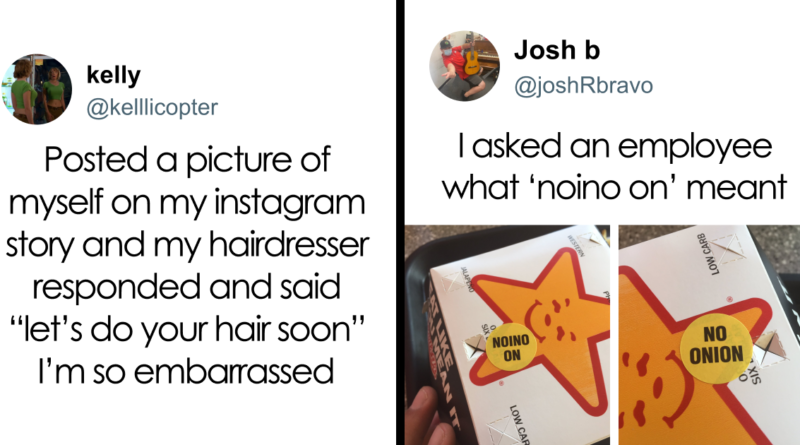Click kelly's profile avatar
The width and height of the screenshot is (800, 445).
(x=36, y=89)
